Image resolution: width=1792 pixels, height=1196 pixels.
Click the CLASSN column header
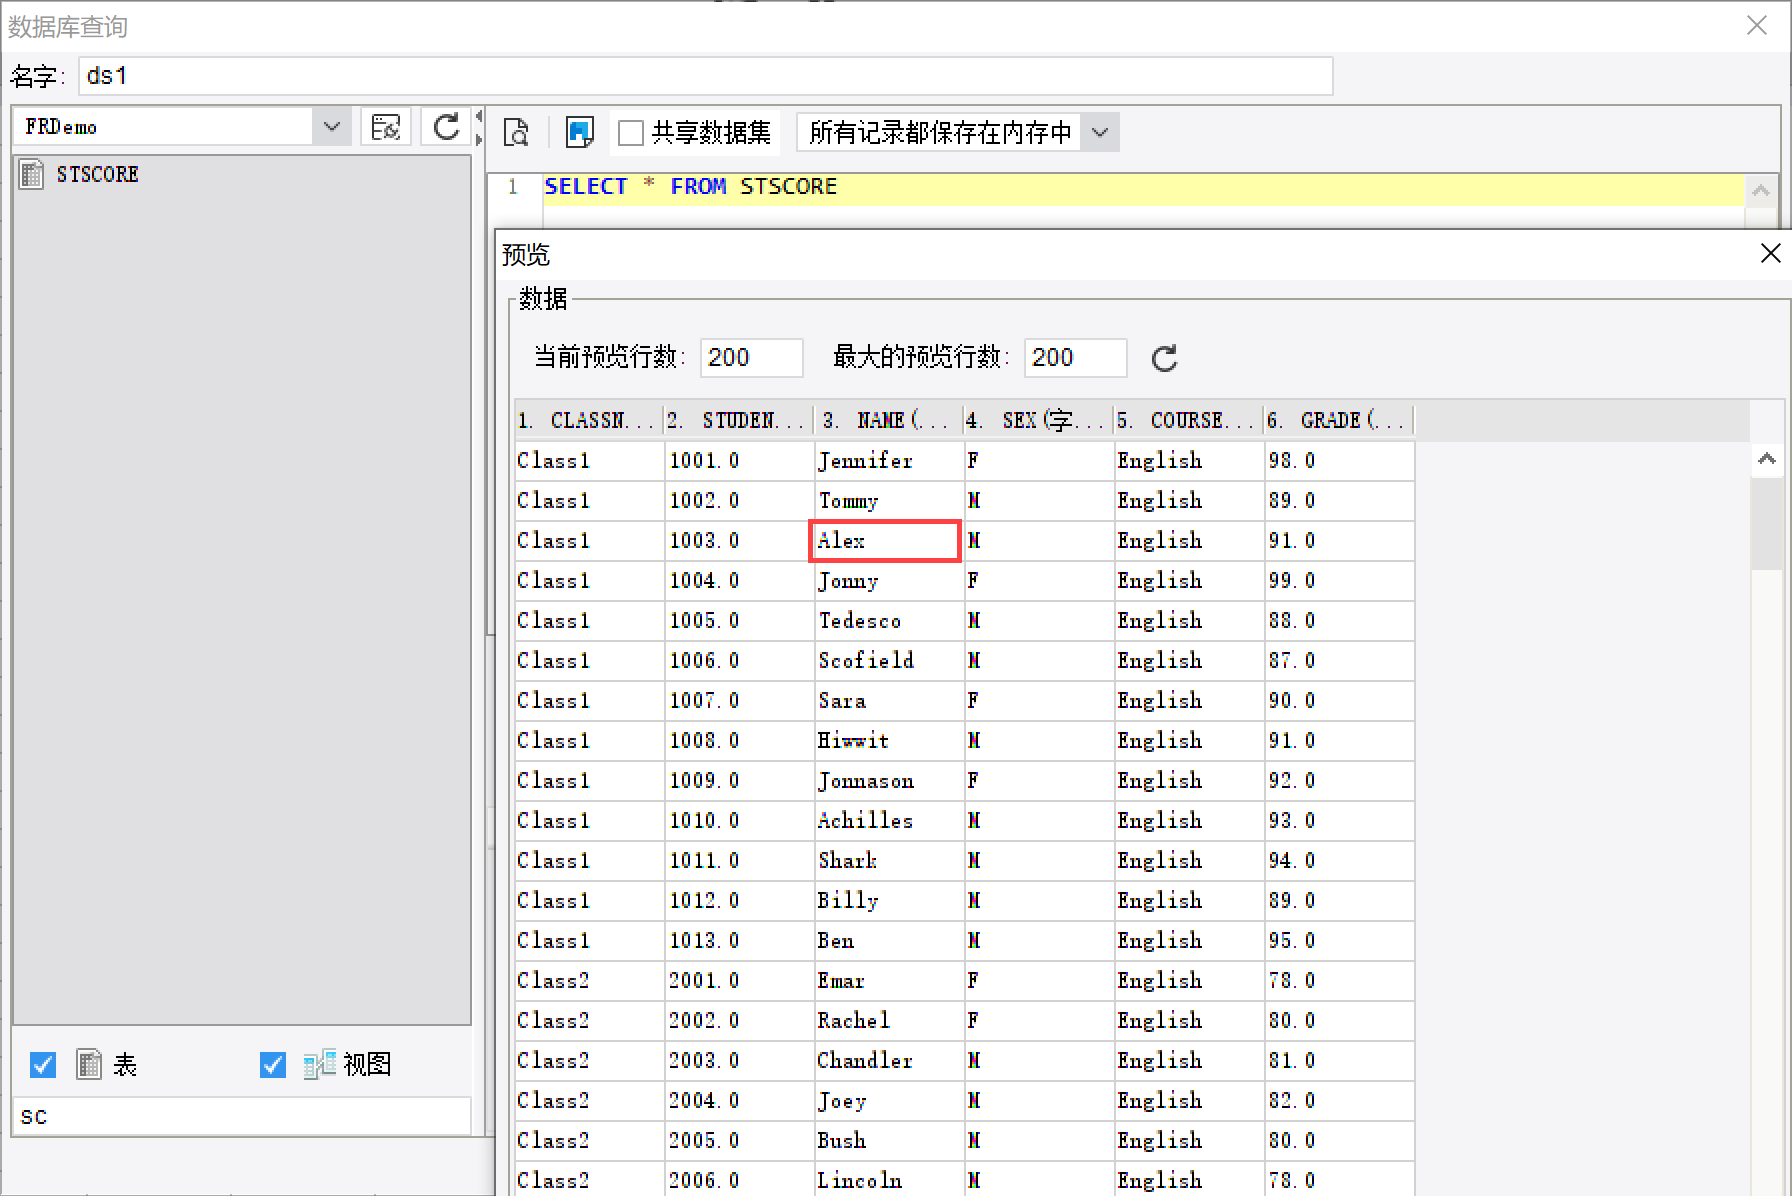(589, 420)
